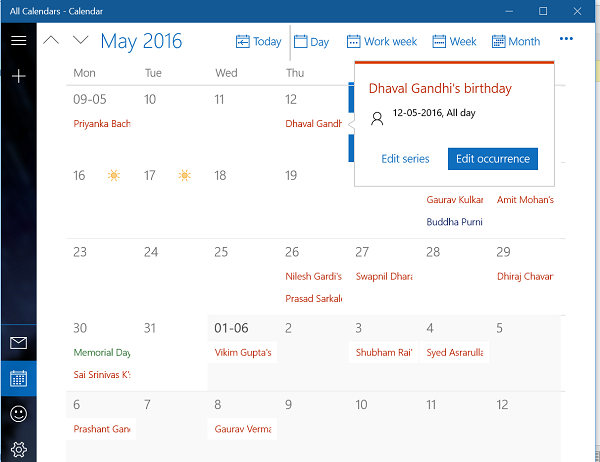The image size is (600, 462).
Task: Select date 28 in the calendar
Action: [x=433, y=252]
